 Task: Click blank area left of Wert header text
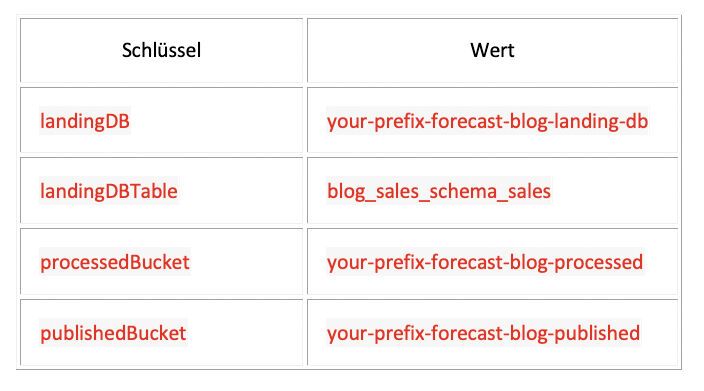[x=389, y=50]
